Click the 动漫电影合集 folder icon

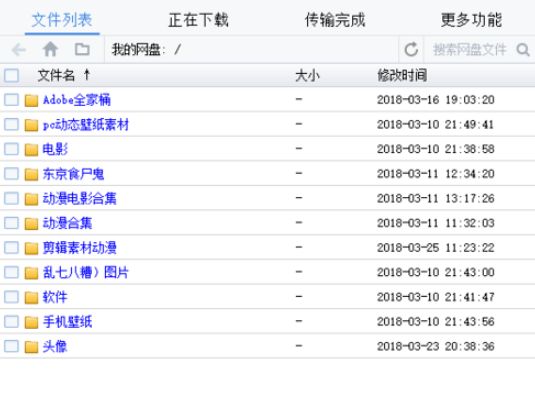coord(31,199)
